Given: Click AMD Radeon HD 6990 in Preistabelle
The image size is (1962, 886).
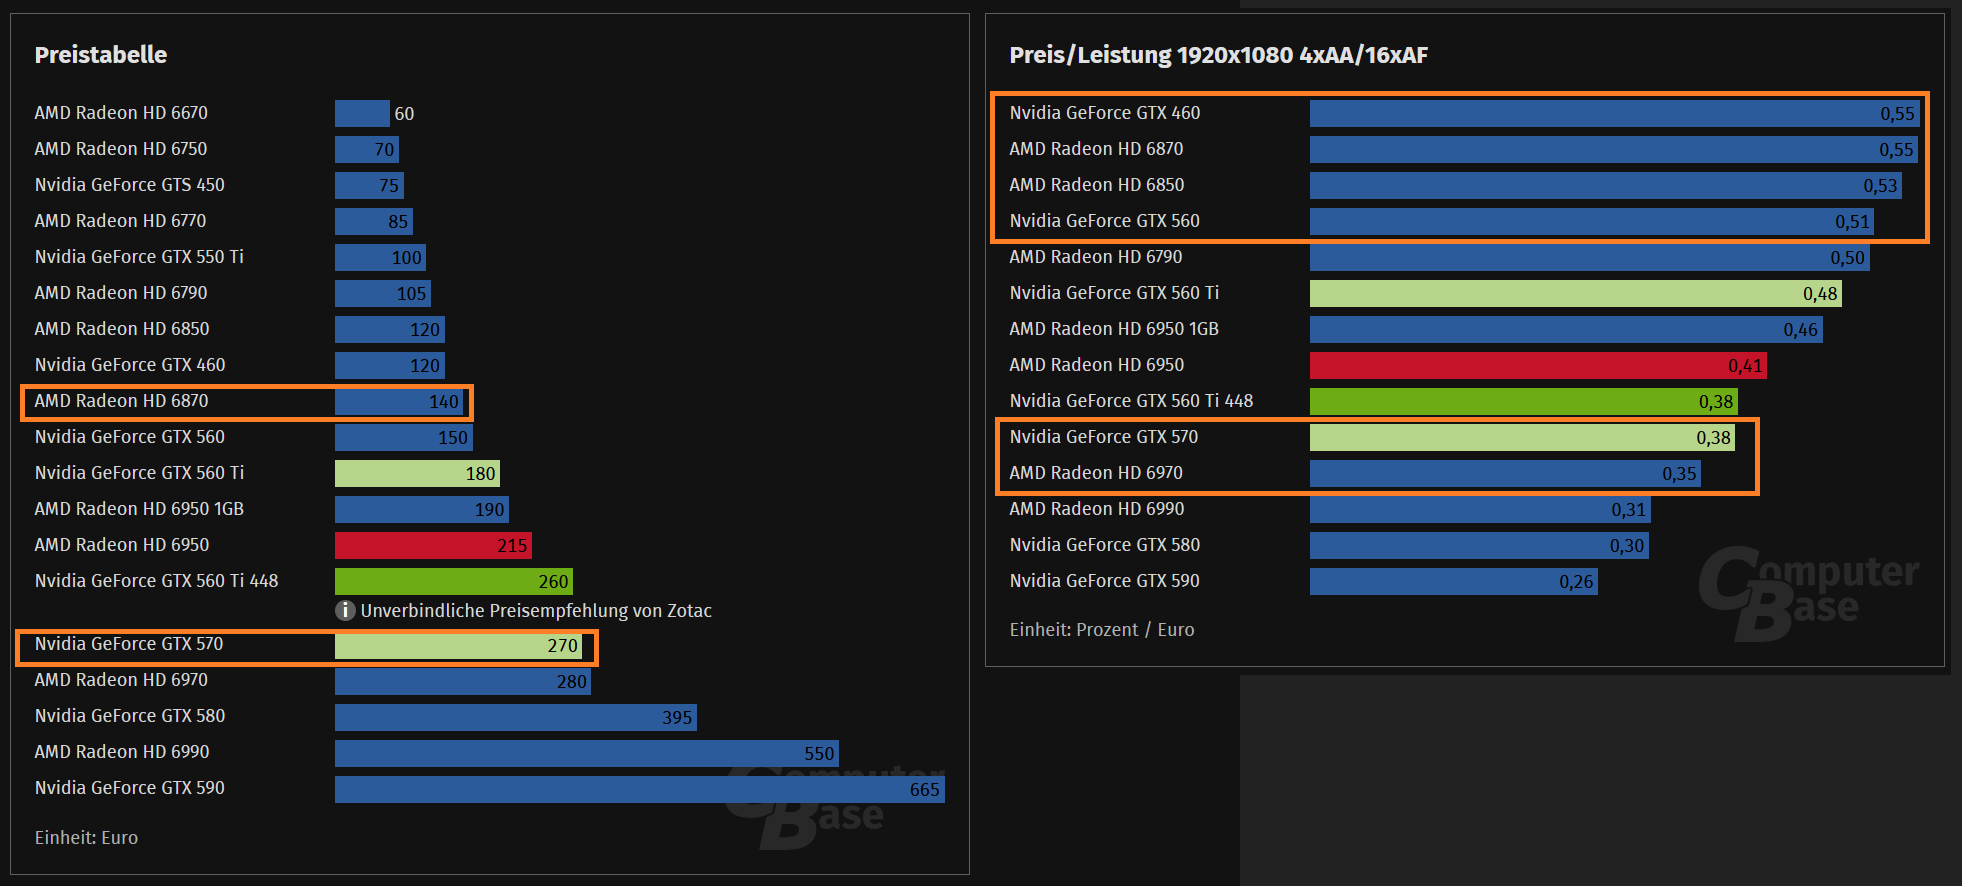Looking at the screenshot, I should click(x=122, y=752).
